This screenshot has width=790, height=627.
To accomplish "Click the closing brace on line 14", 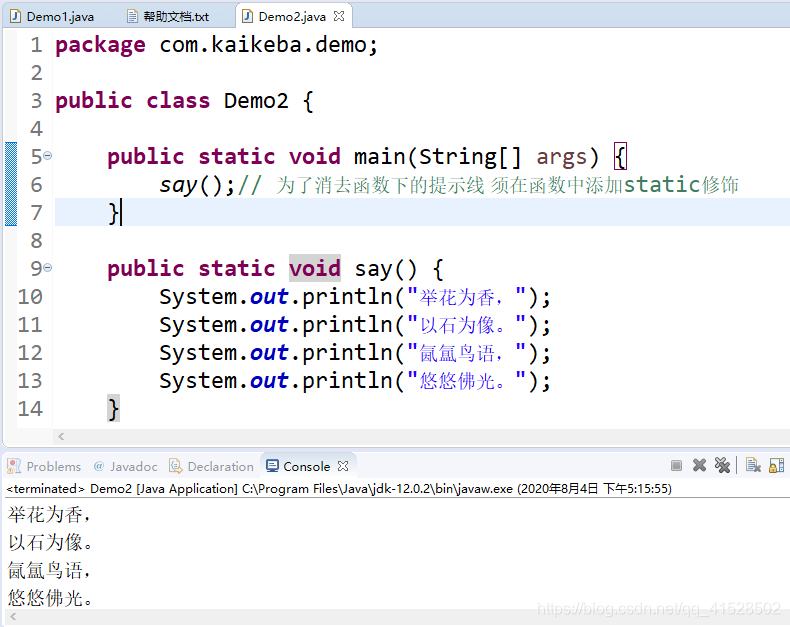I will point(113,408).
